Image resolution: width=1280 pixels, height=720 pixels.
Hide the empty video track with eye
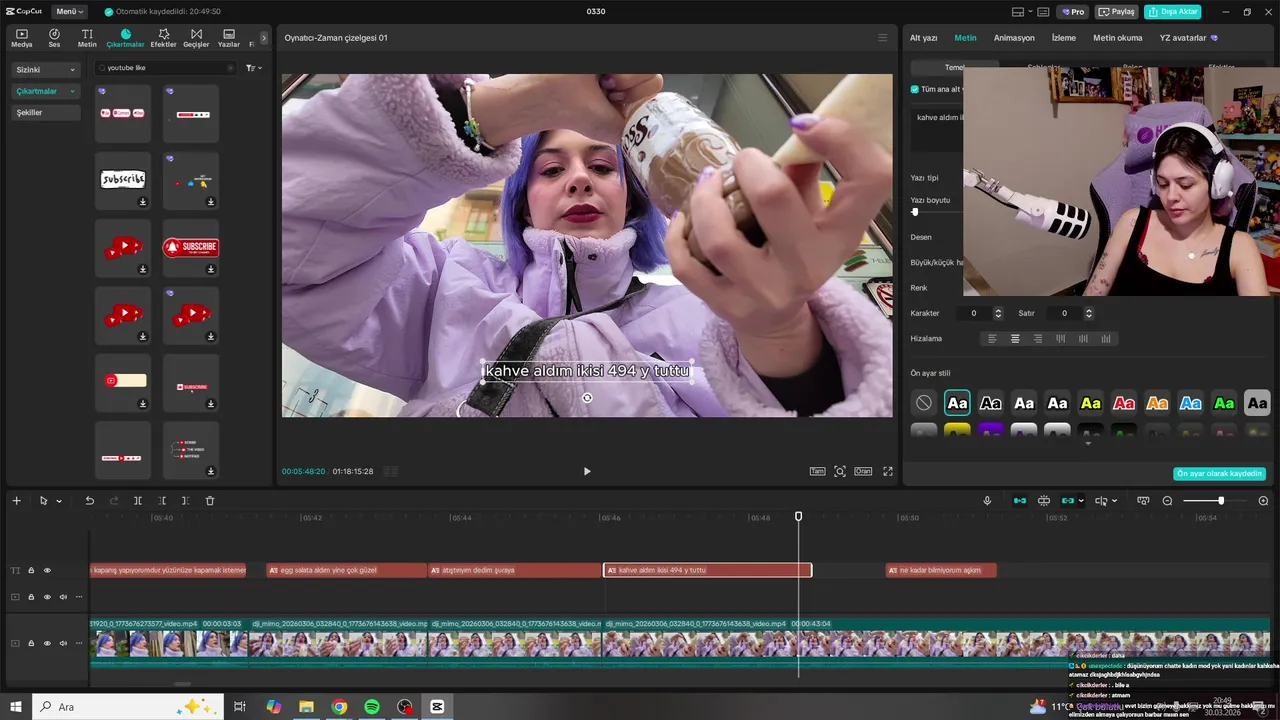47,597
